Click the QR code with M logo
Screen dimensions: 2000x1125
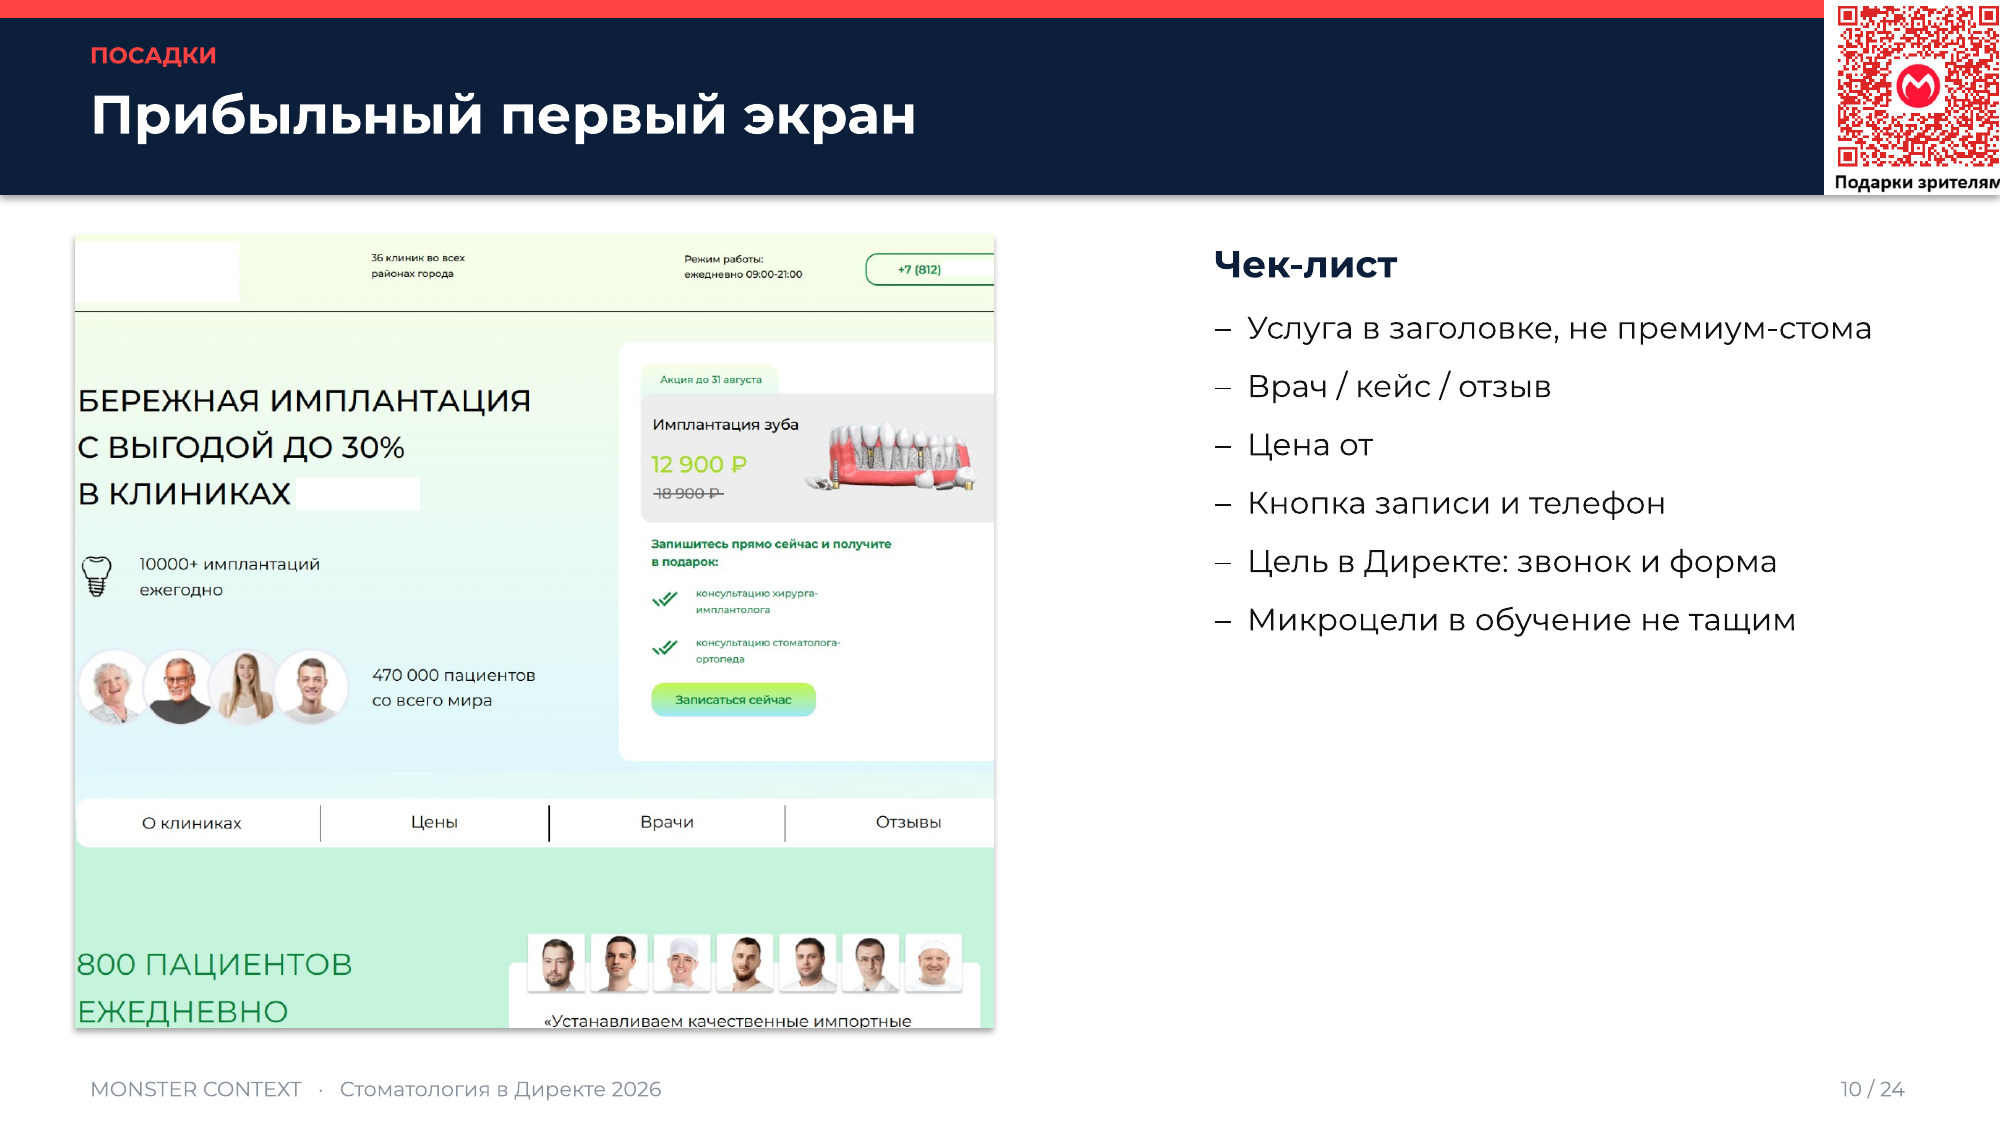(x=1917, y=86)
